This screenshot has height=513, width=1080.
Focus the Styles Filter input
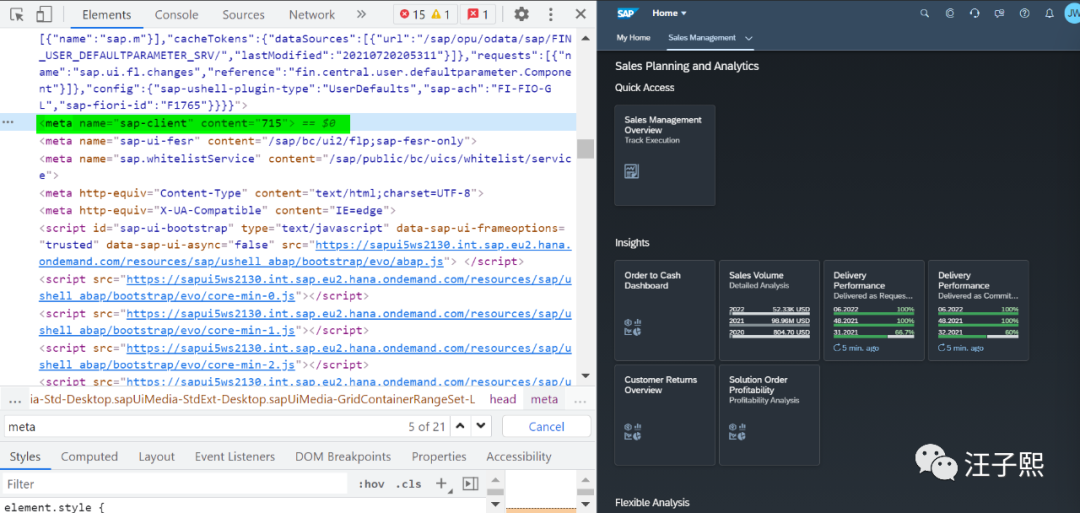176,484
